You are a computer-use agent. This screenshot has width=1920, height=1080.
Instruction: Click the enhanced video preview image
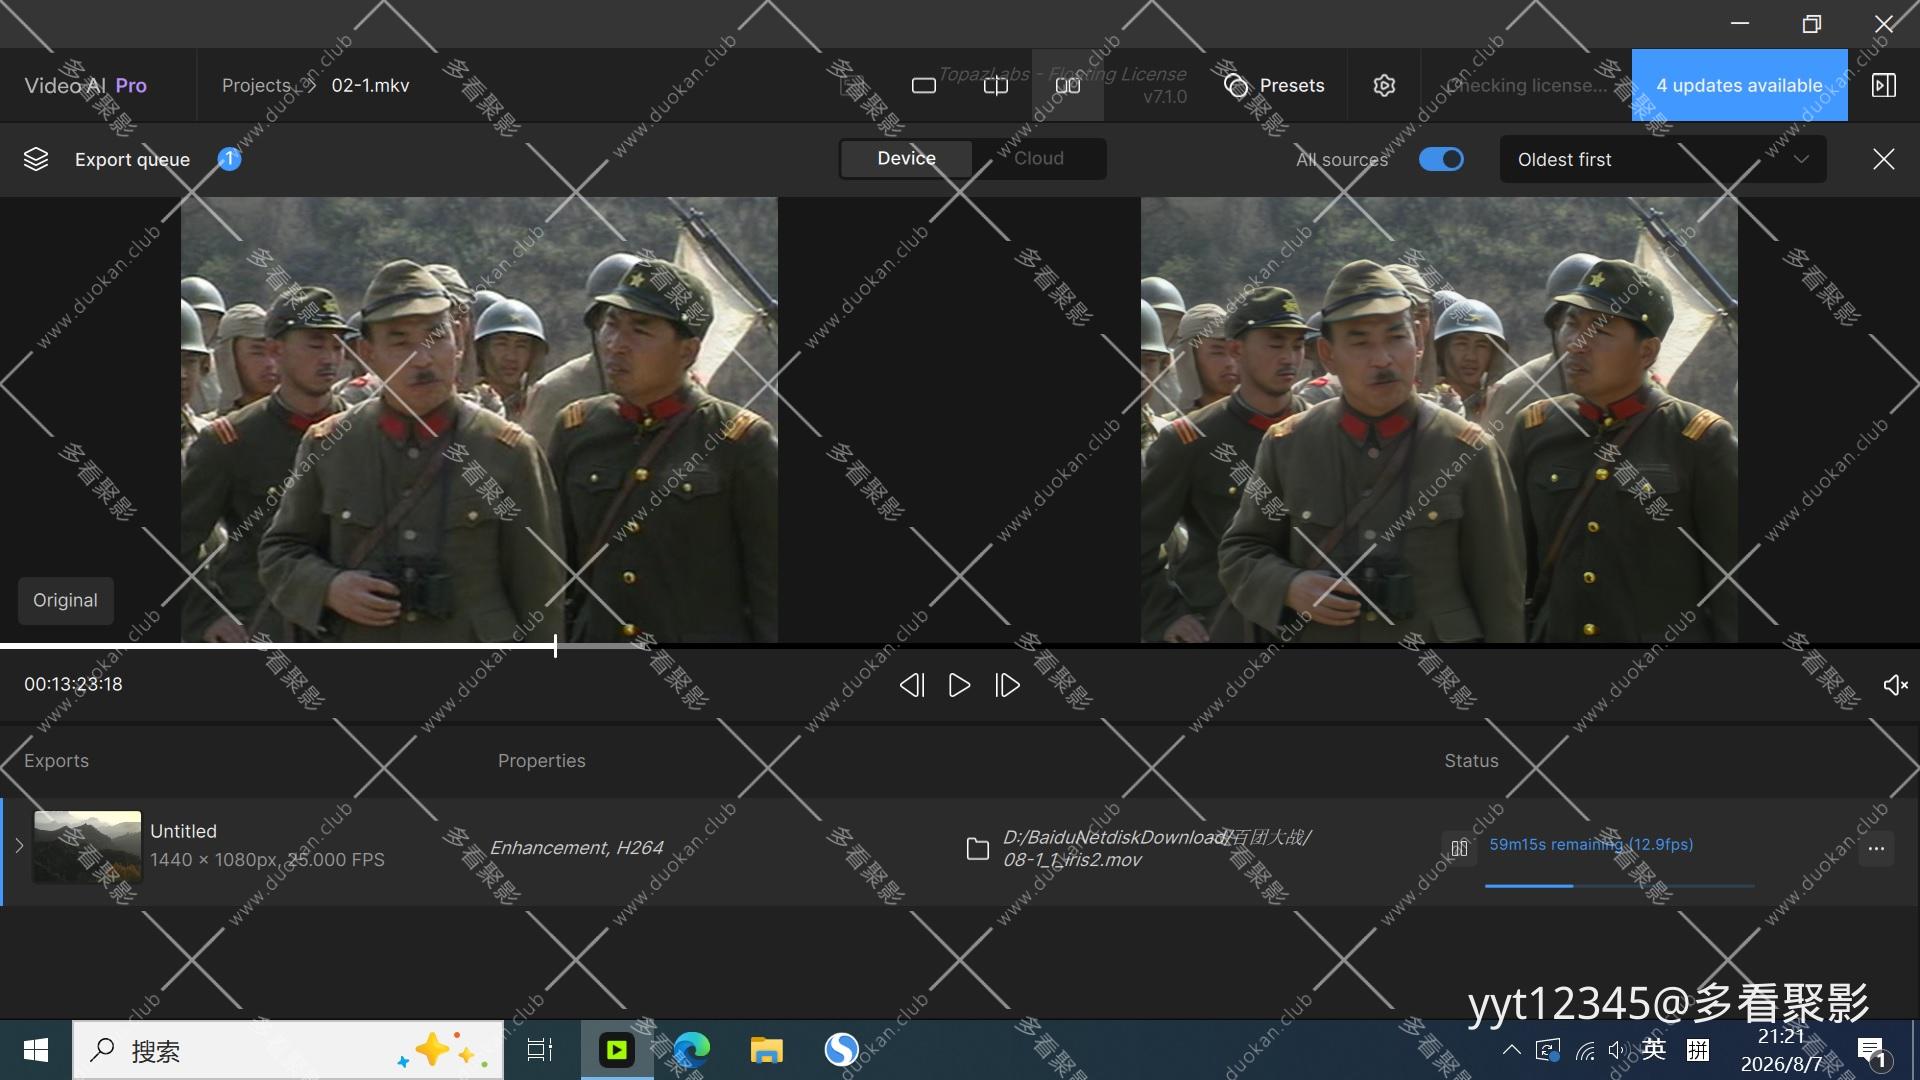click(1439, 419)
